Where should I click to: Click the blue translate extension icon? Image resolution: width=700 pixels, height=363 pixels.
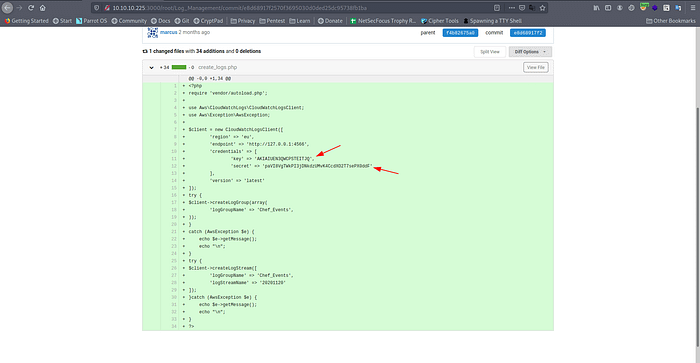678,8
